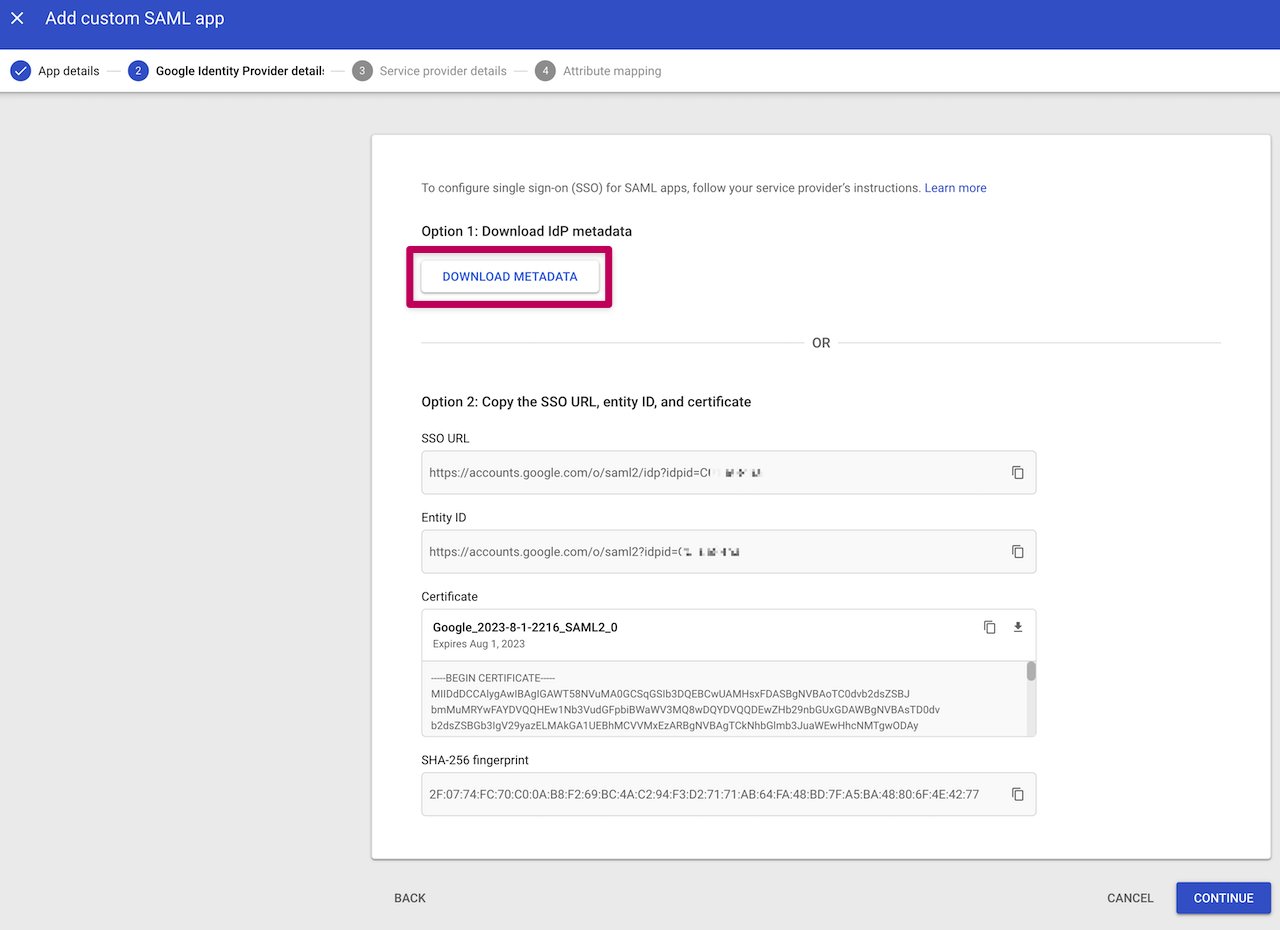Copy the certificate contents
Viewport: 1280px width, 930px height.
coord(989,627)
